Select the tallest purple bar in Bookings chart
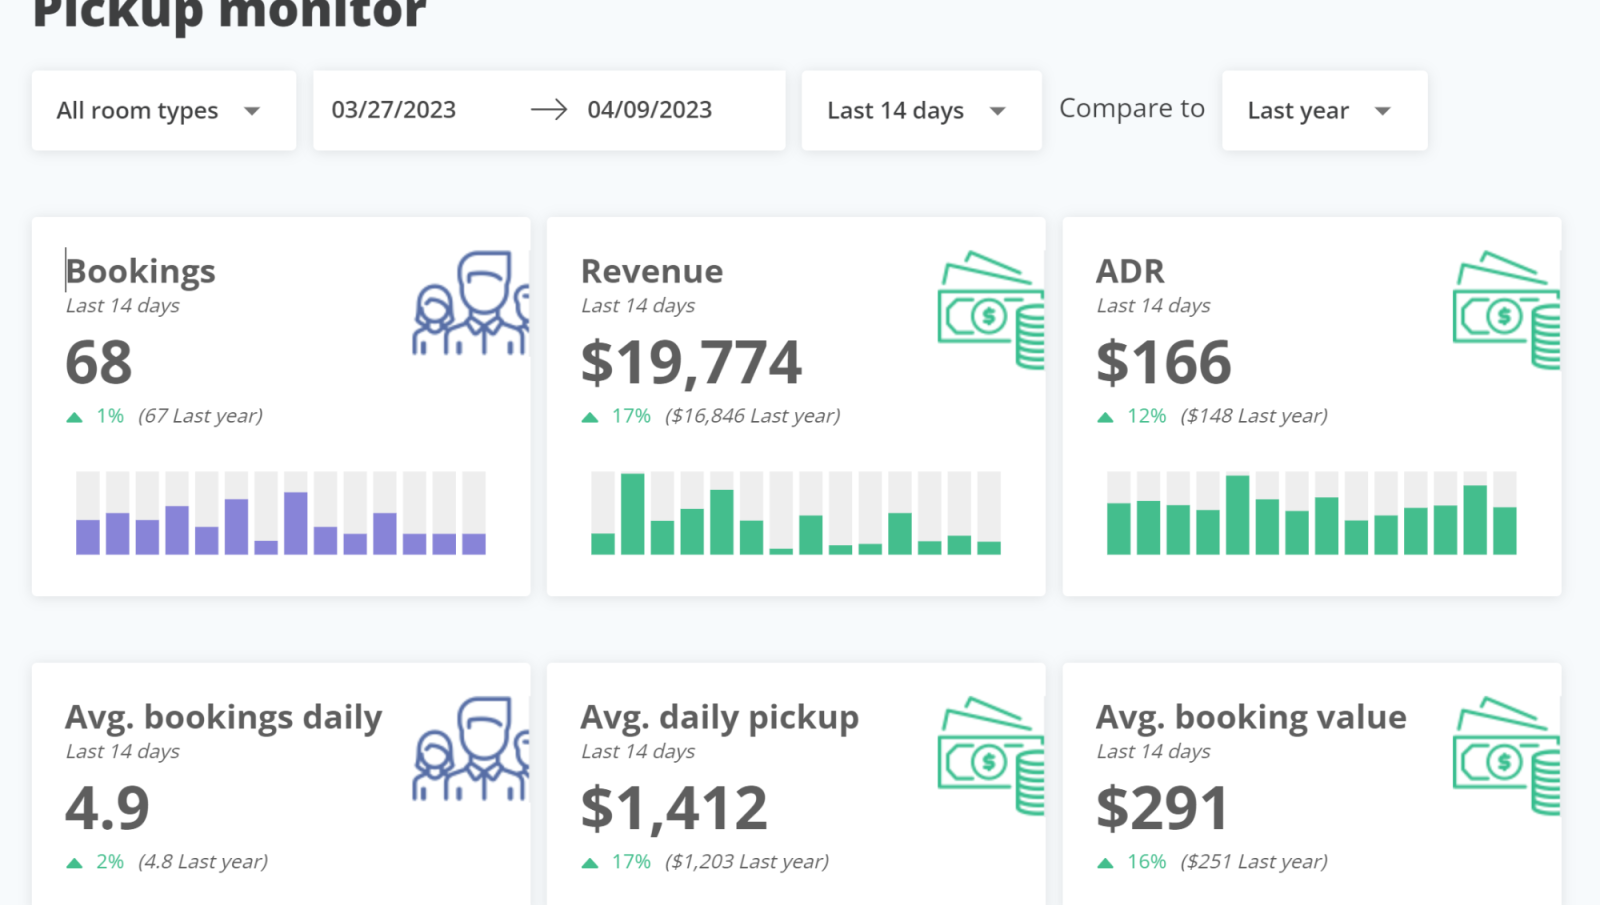 pos(296,522)
